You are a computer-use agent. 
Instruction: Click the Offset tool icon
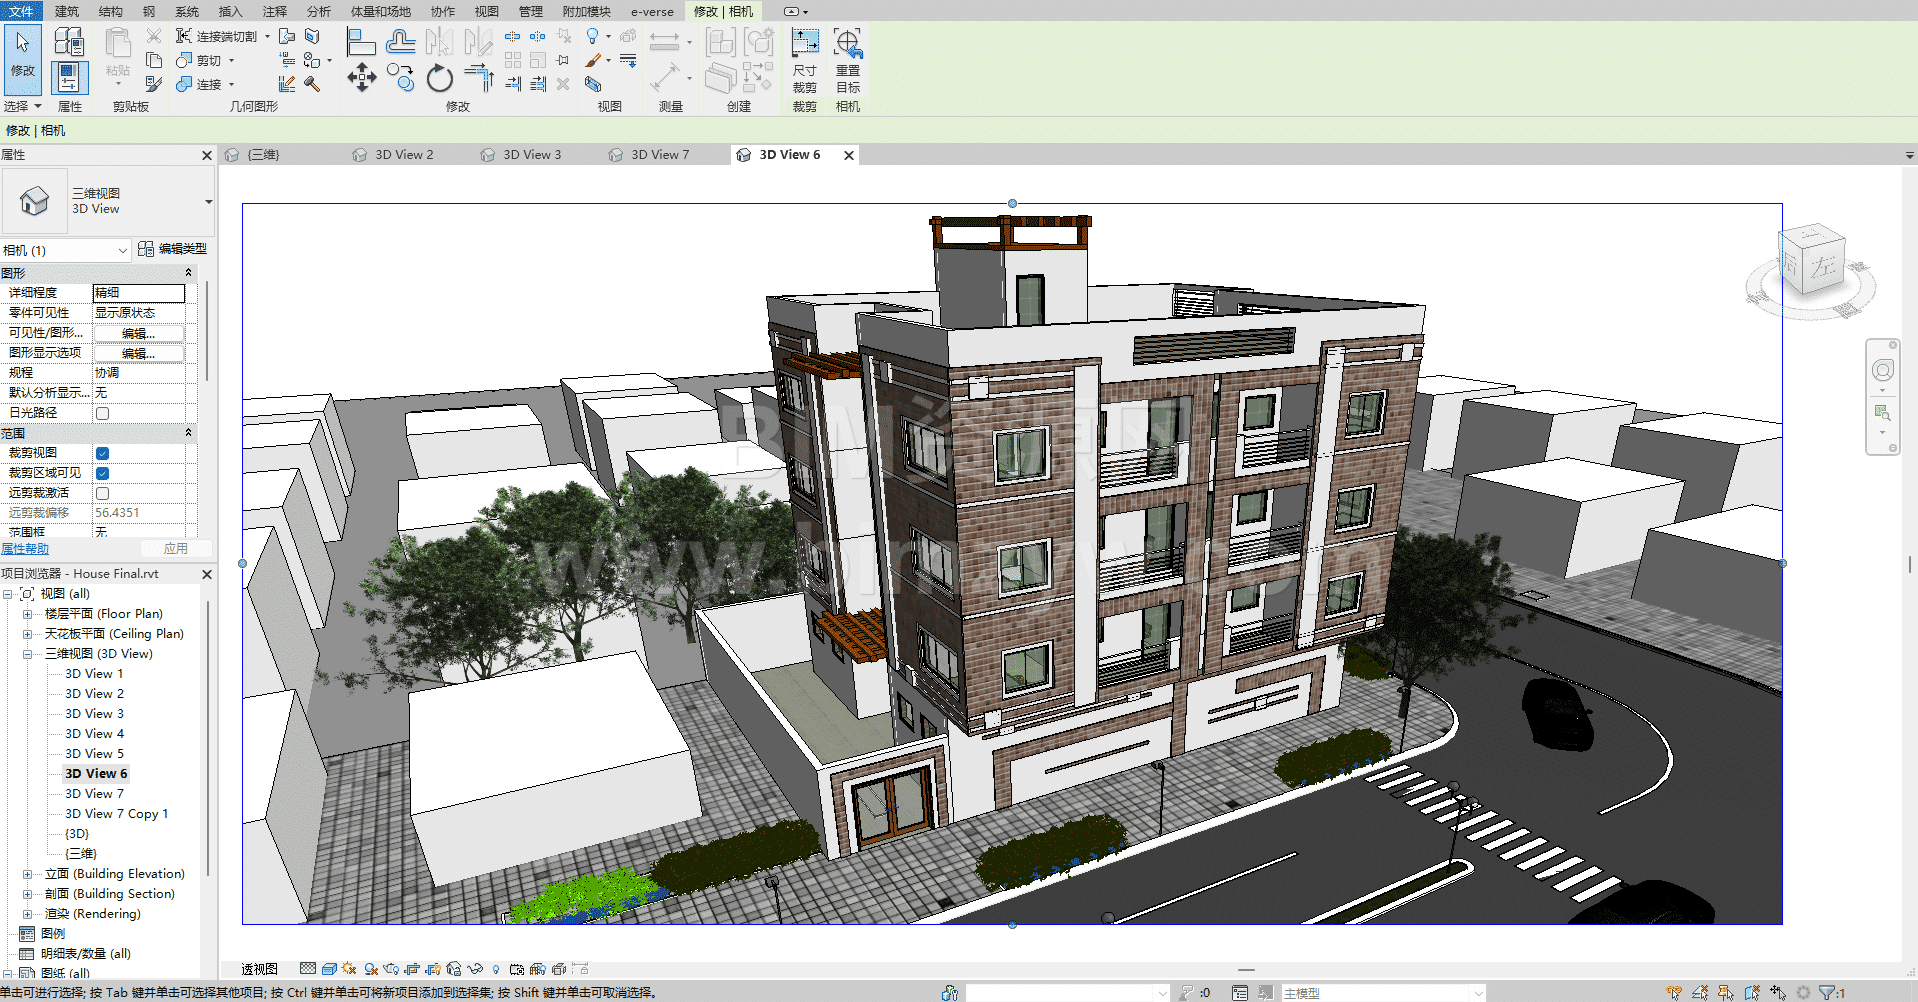401,42
